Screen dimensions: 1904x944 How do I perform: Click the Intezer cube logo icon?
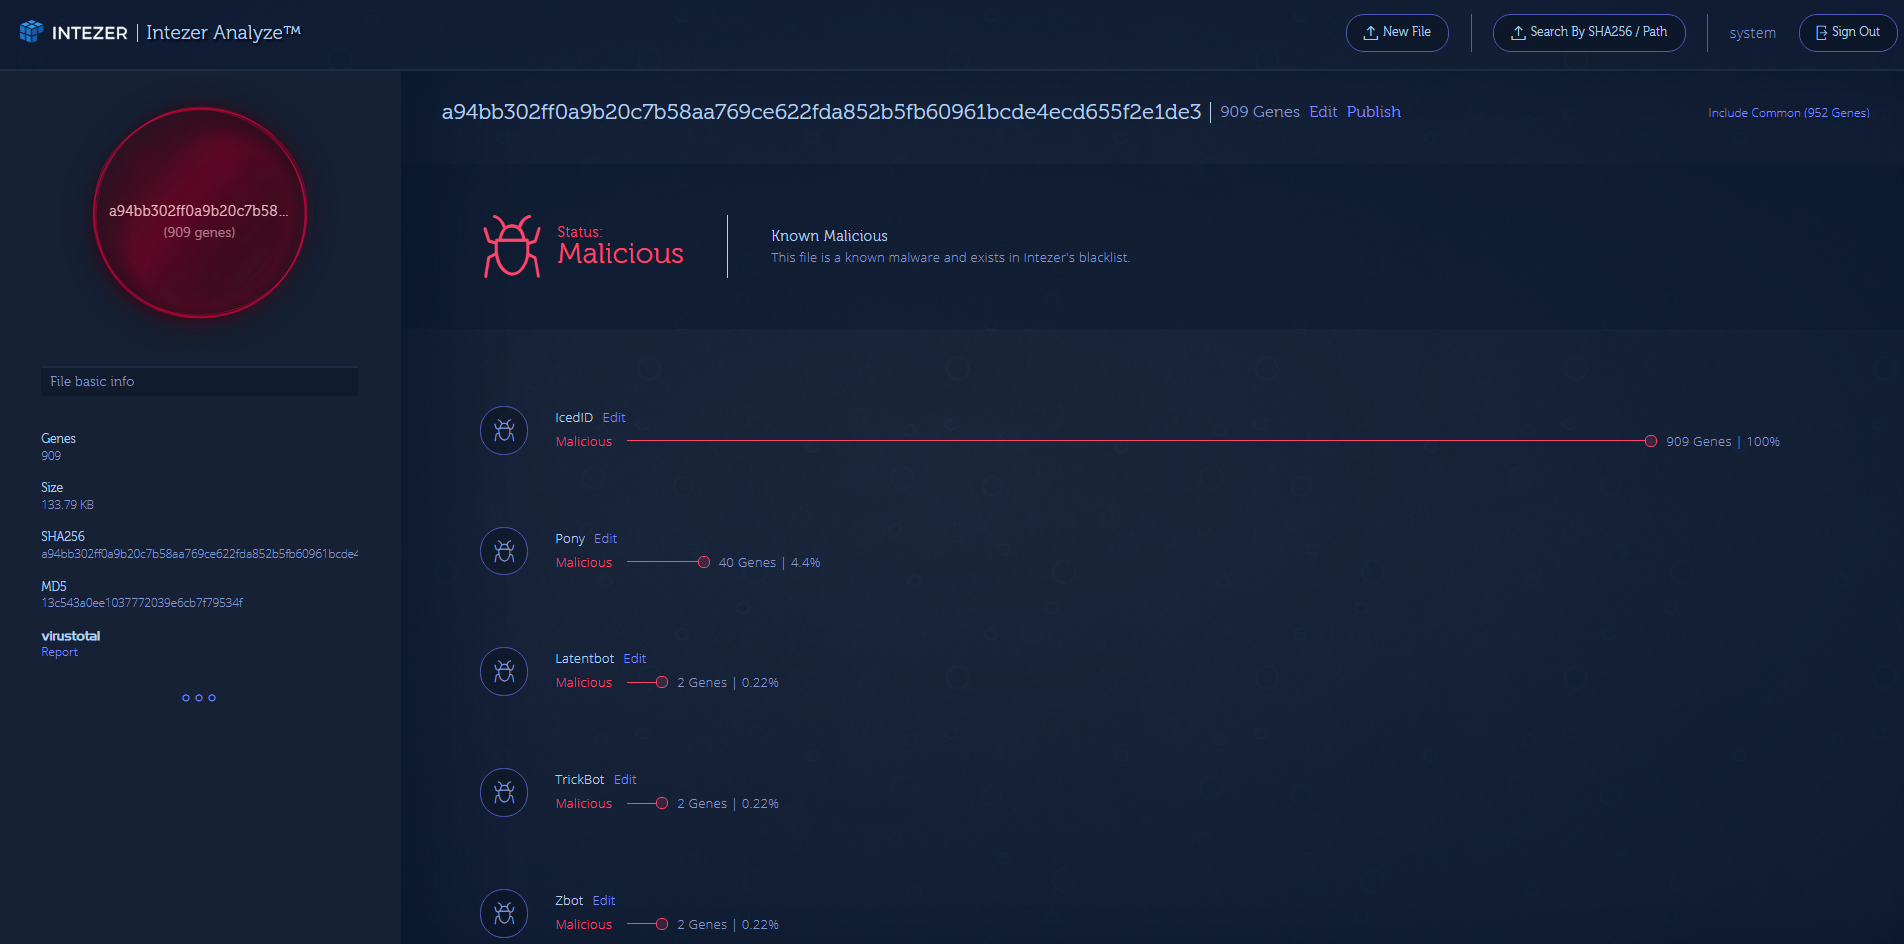(x=31, y=32)
